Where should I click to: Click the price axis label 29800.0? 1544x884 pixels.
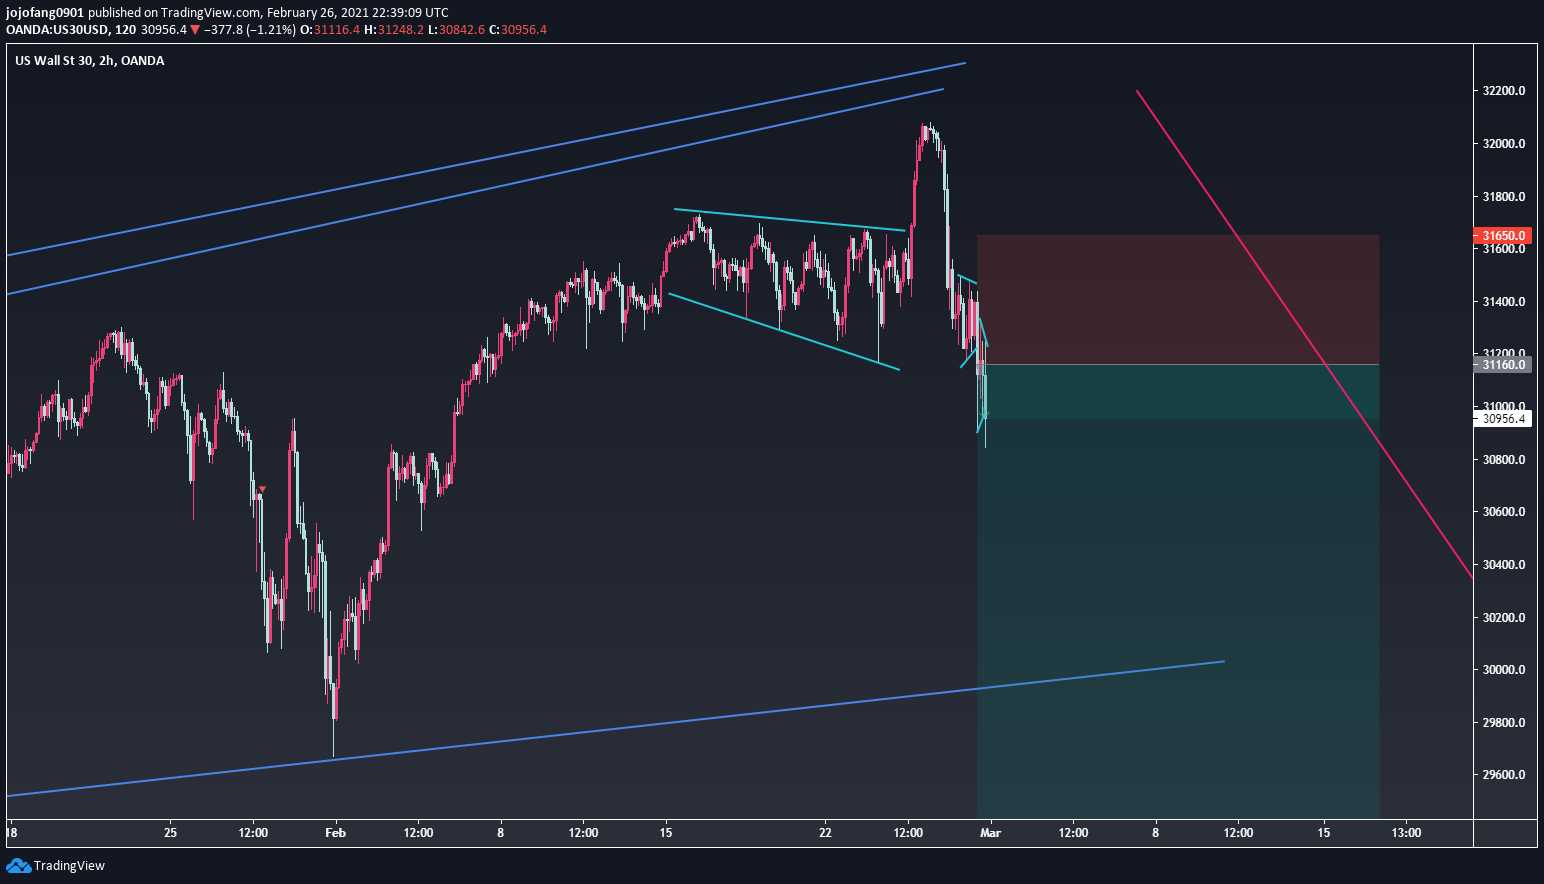tap(1504, 723)
